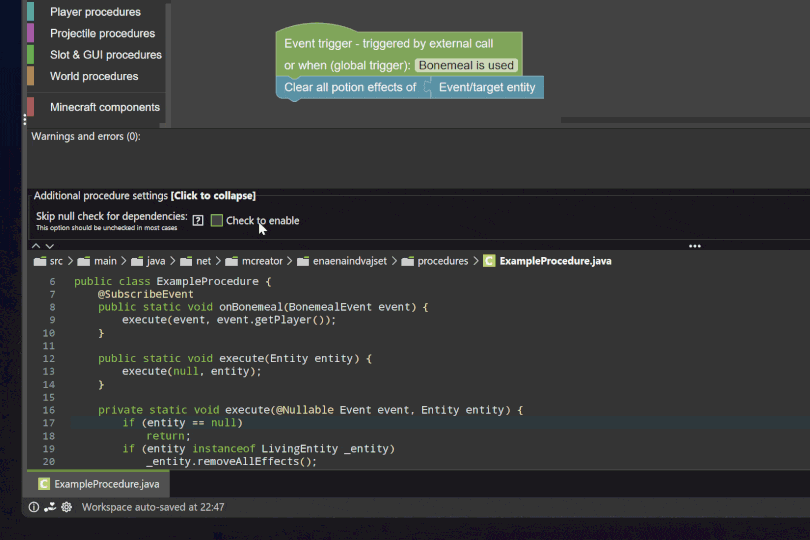The width and height of the screenshot is (810, 540).
Task: Select the Clear all potion effects block
Action: tap(350, 87)
